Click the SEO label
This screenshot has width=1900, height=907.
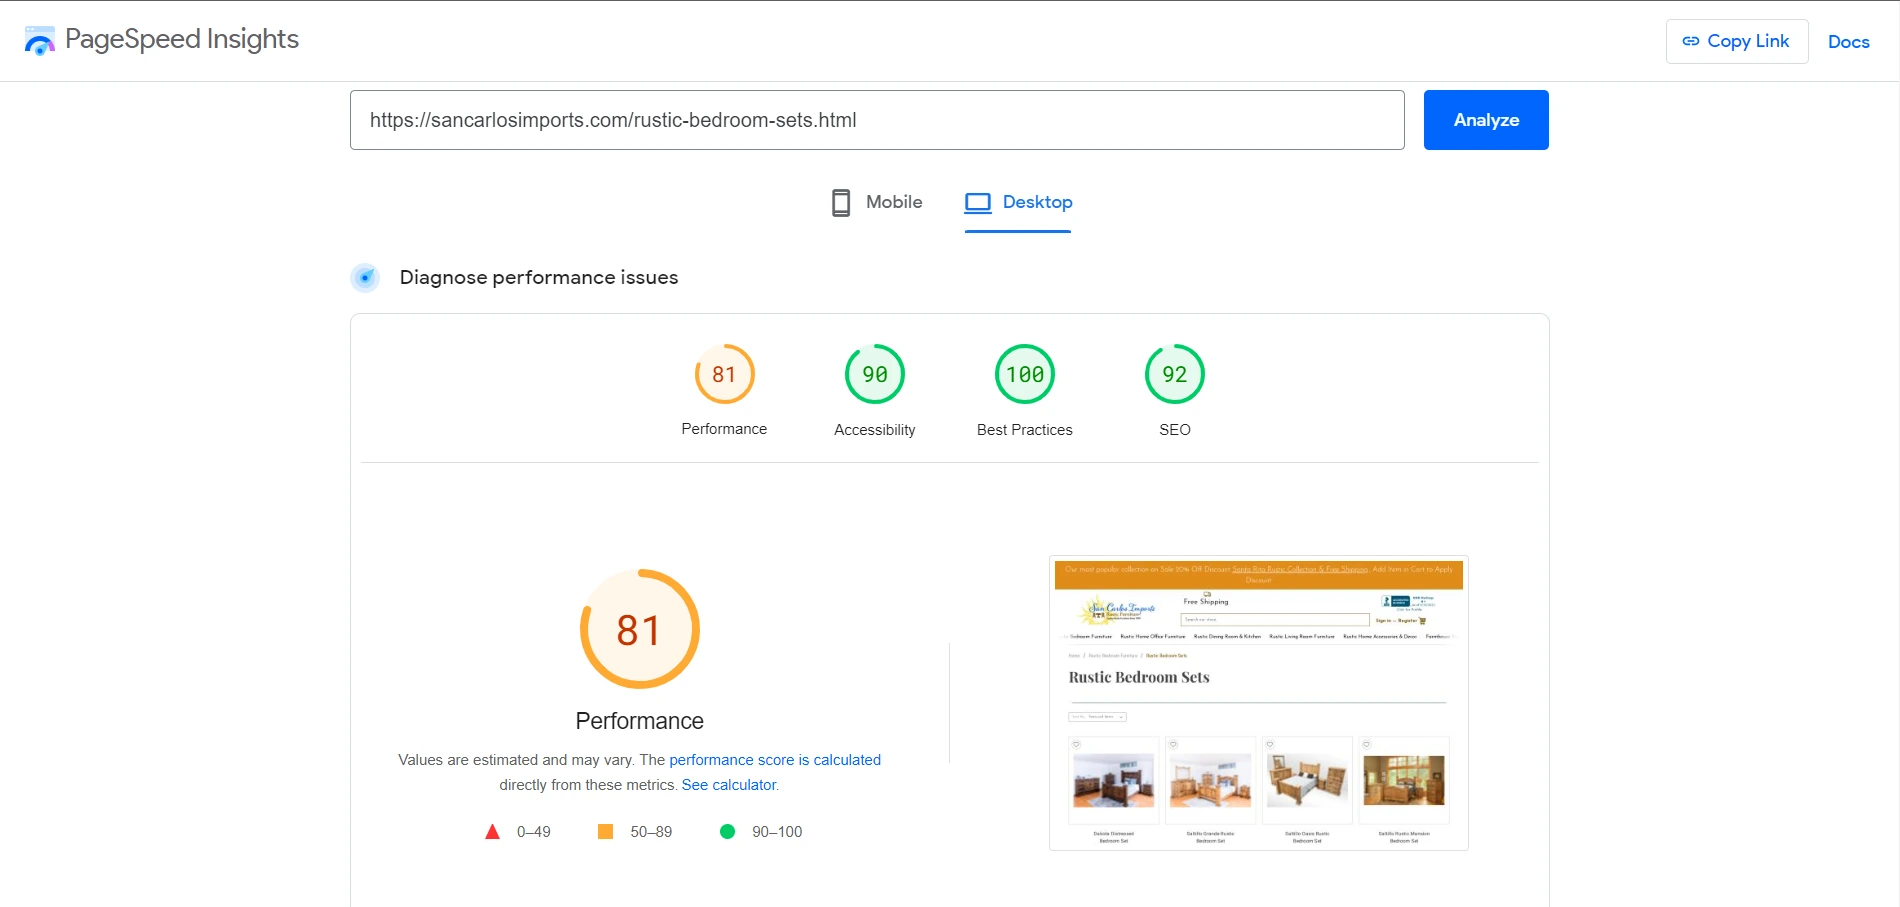point(1175,430)
